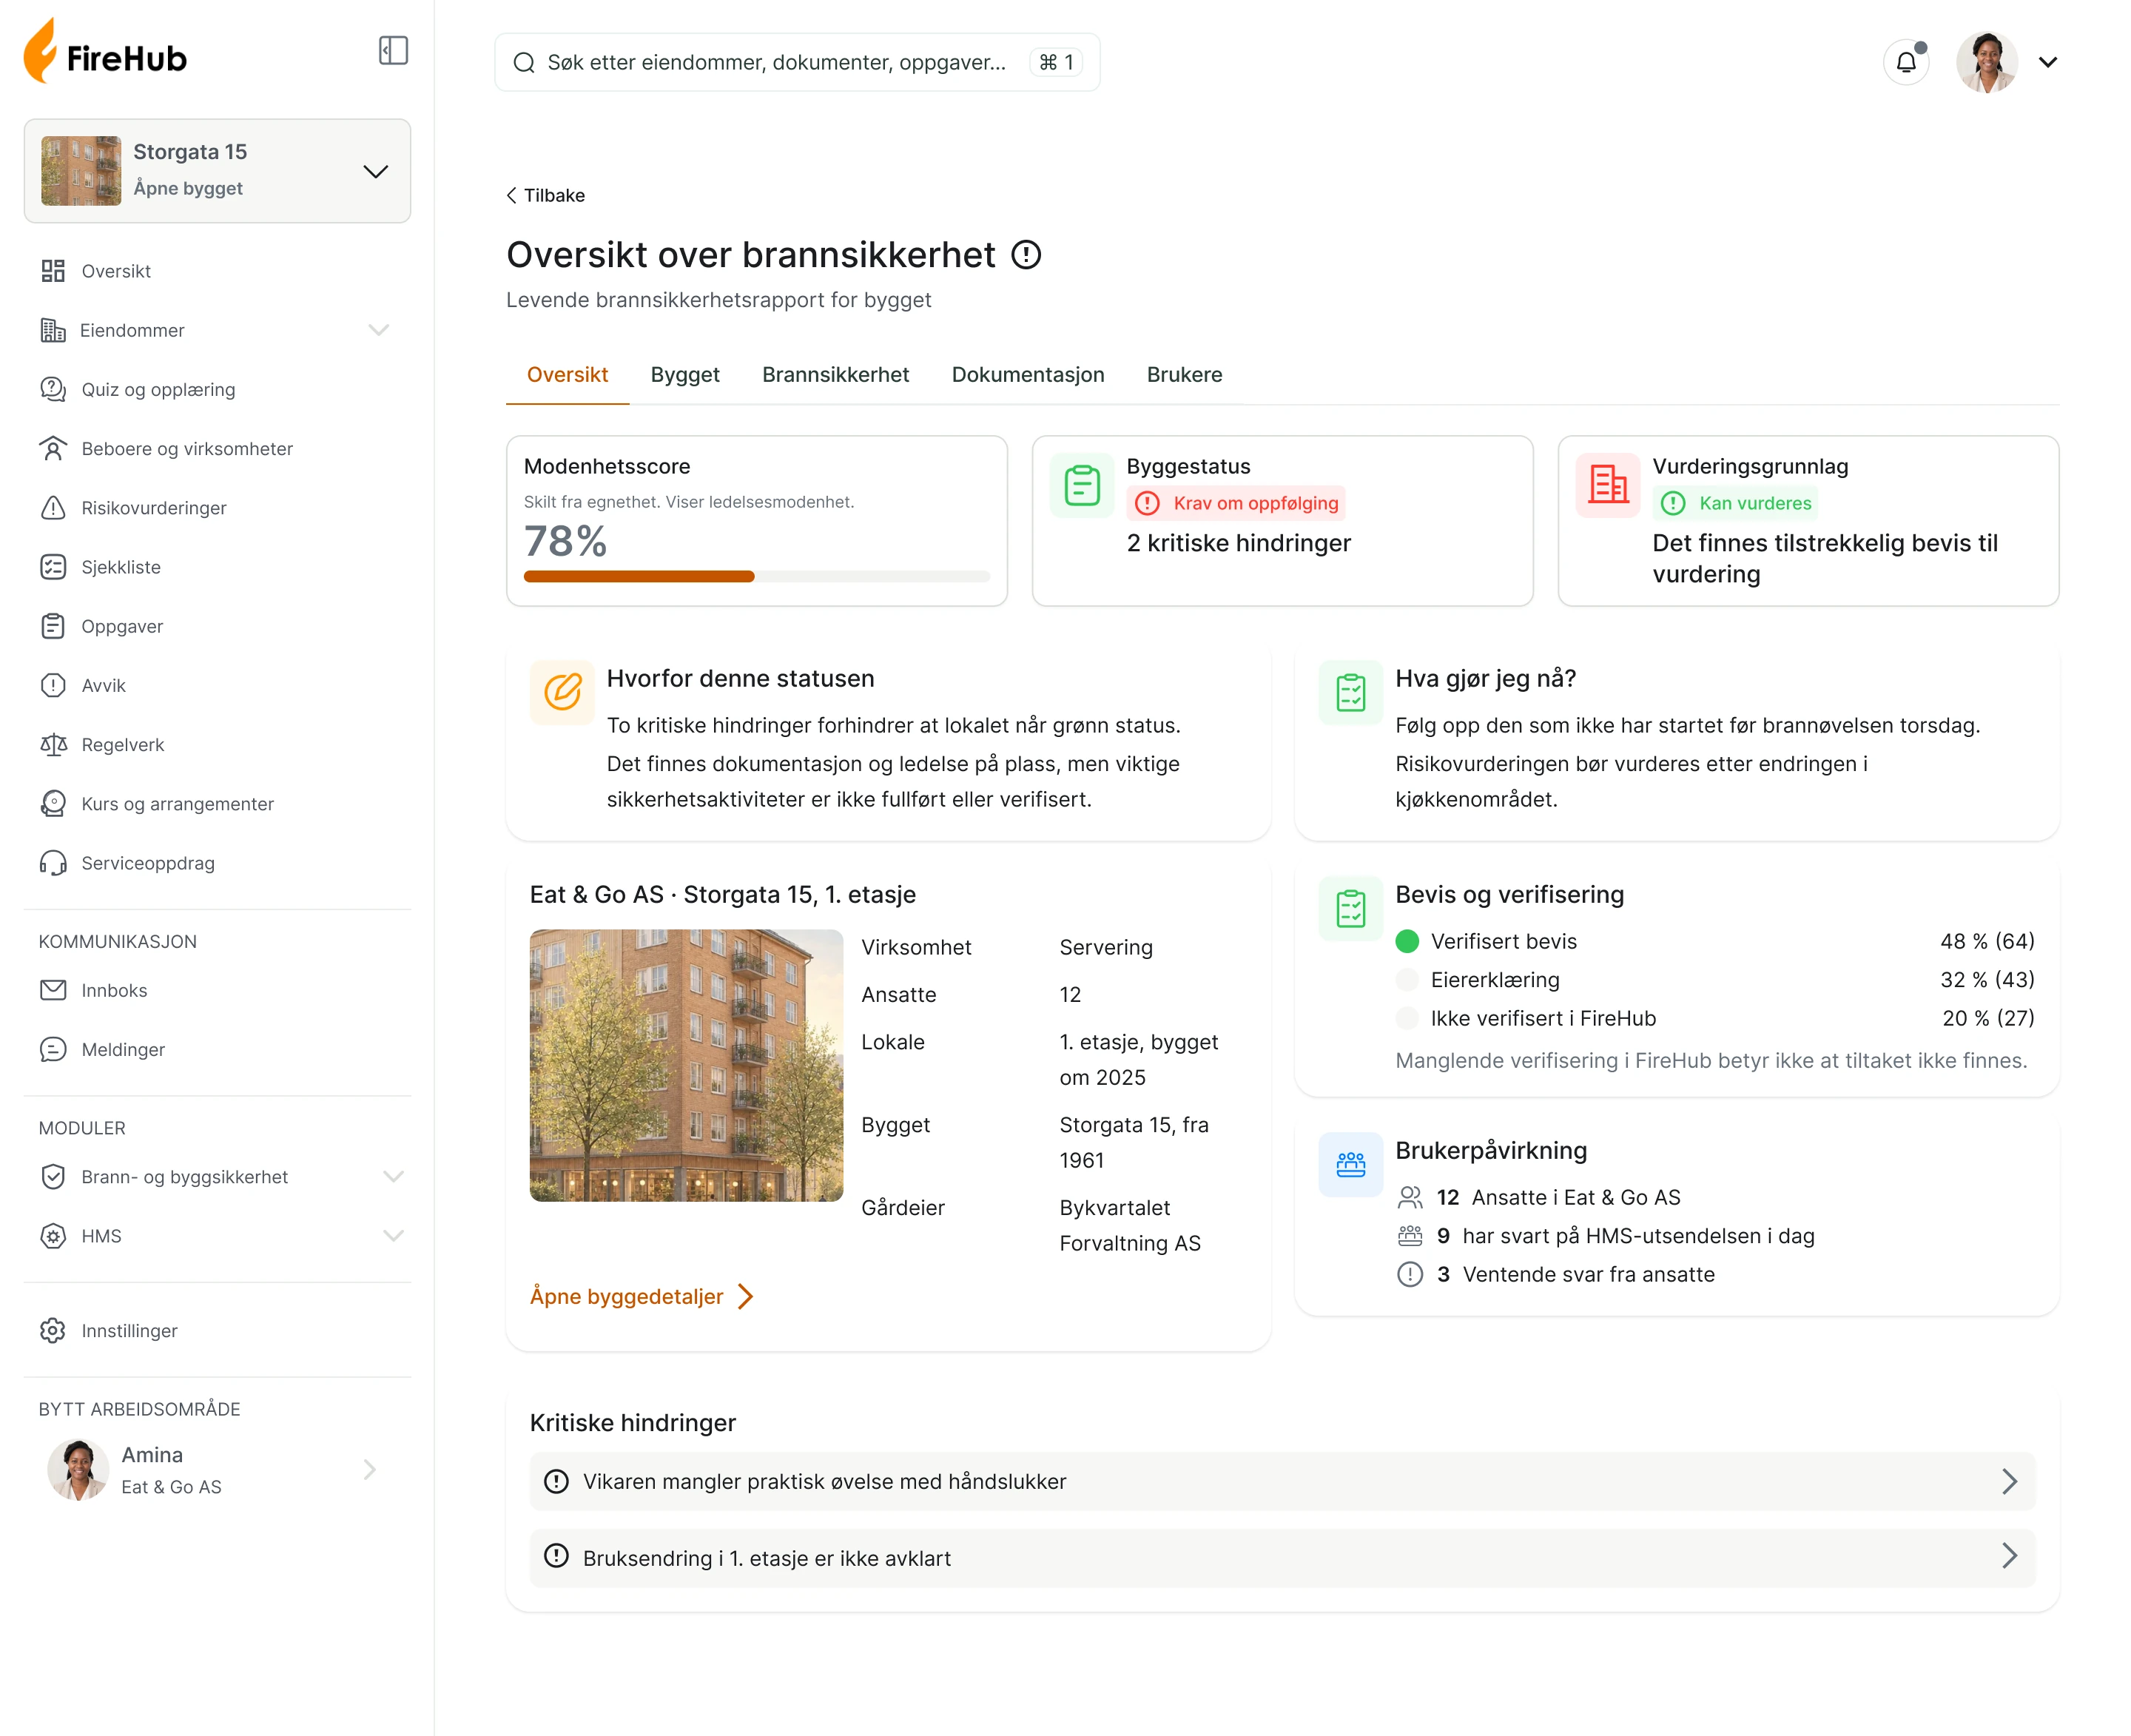Open Åpne byggedetaljer link
Viewport: 2131px width, 1736px height.
[x=642, y=1297]
